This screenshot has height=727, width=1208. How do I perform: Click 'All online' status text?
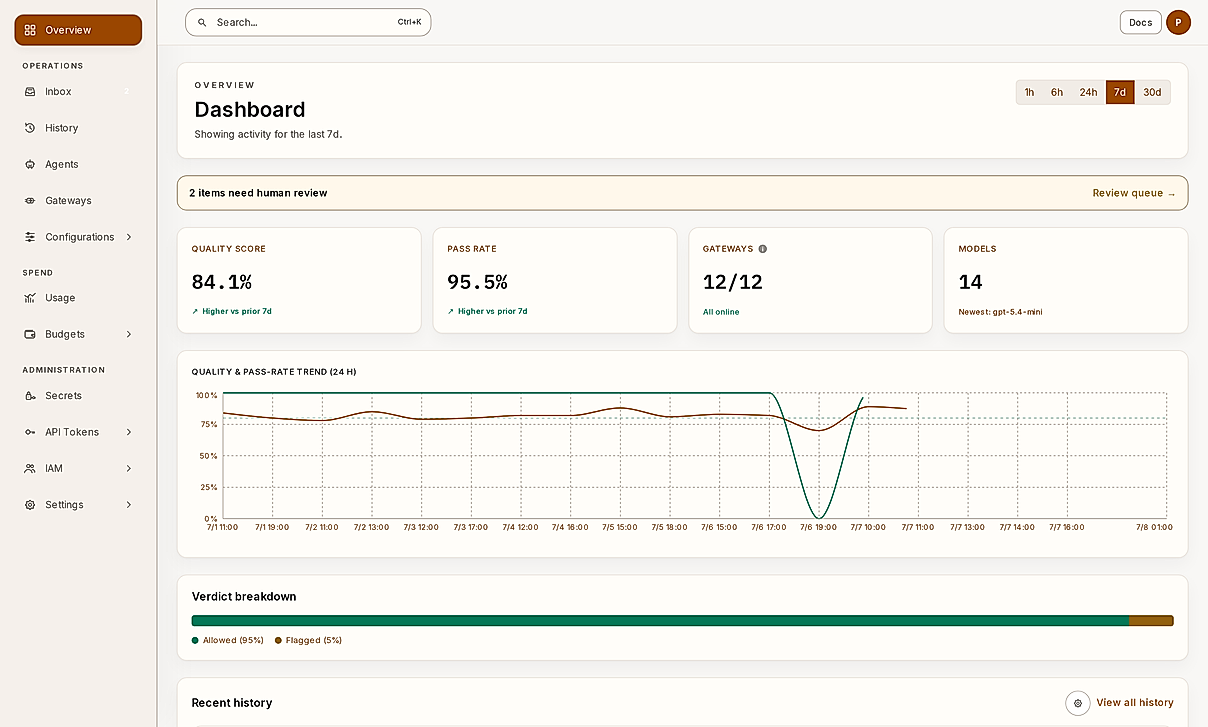pyautogui.click(x=721, y=312)
